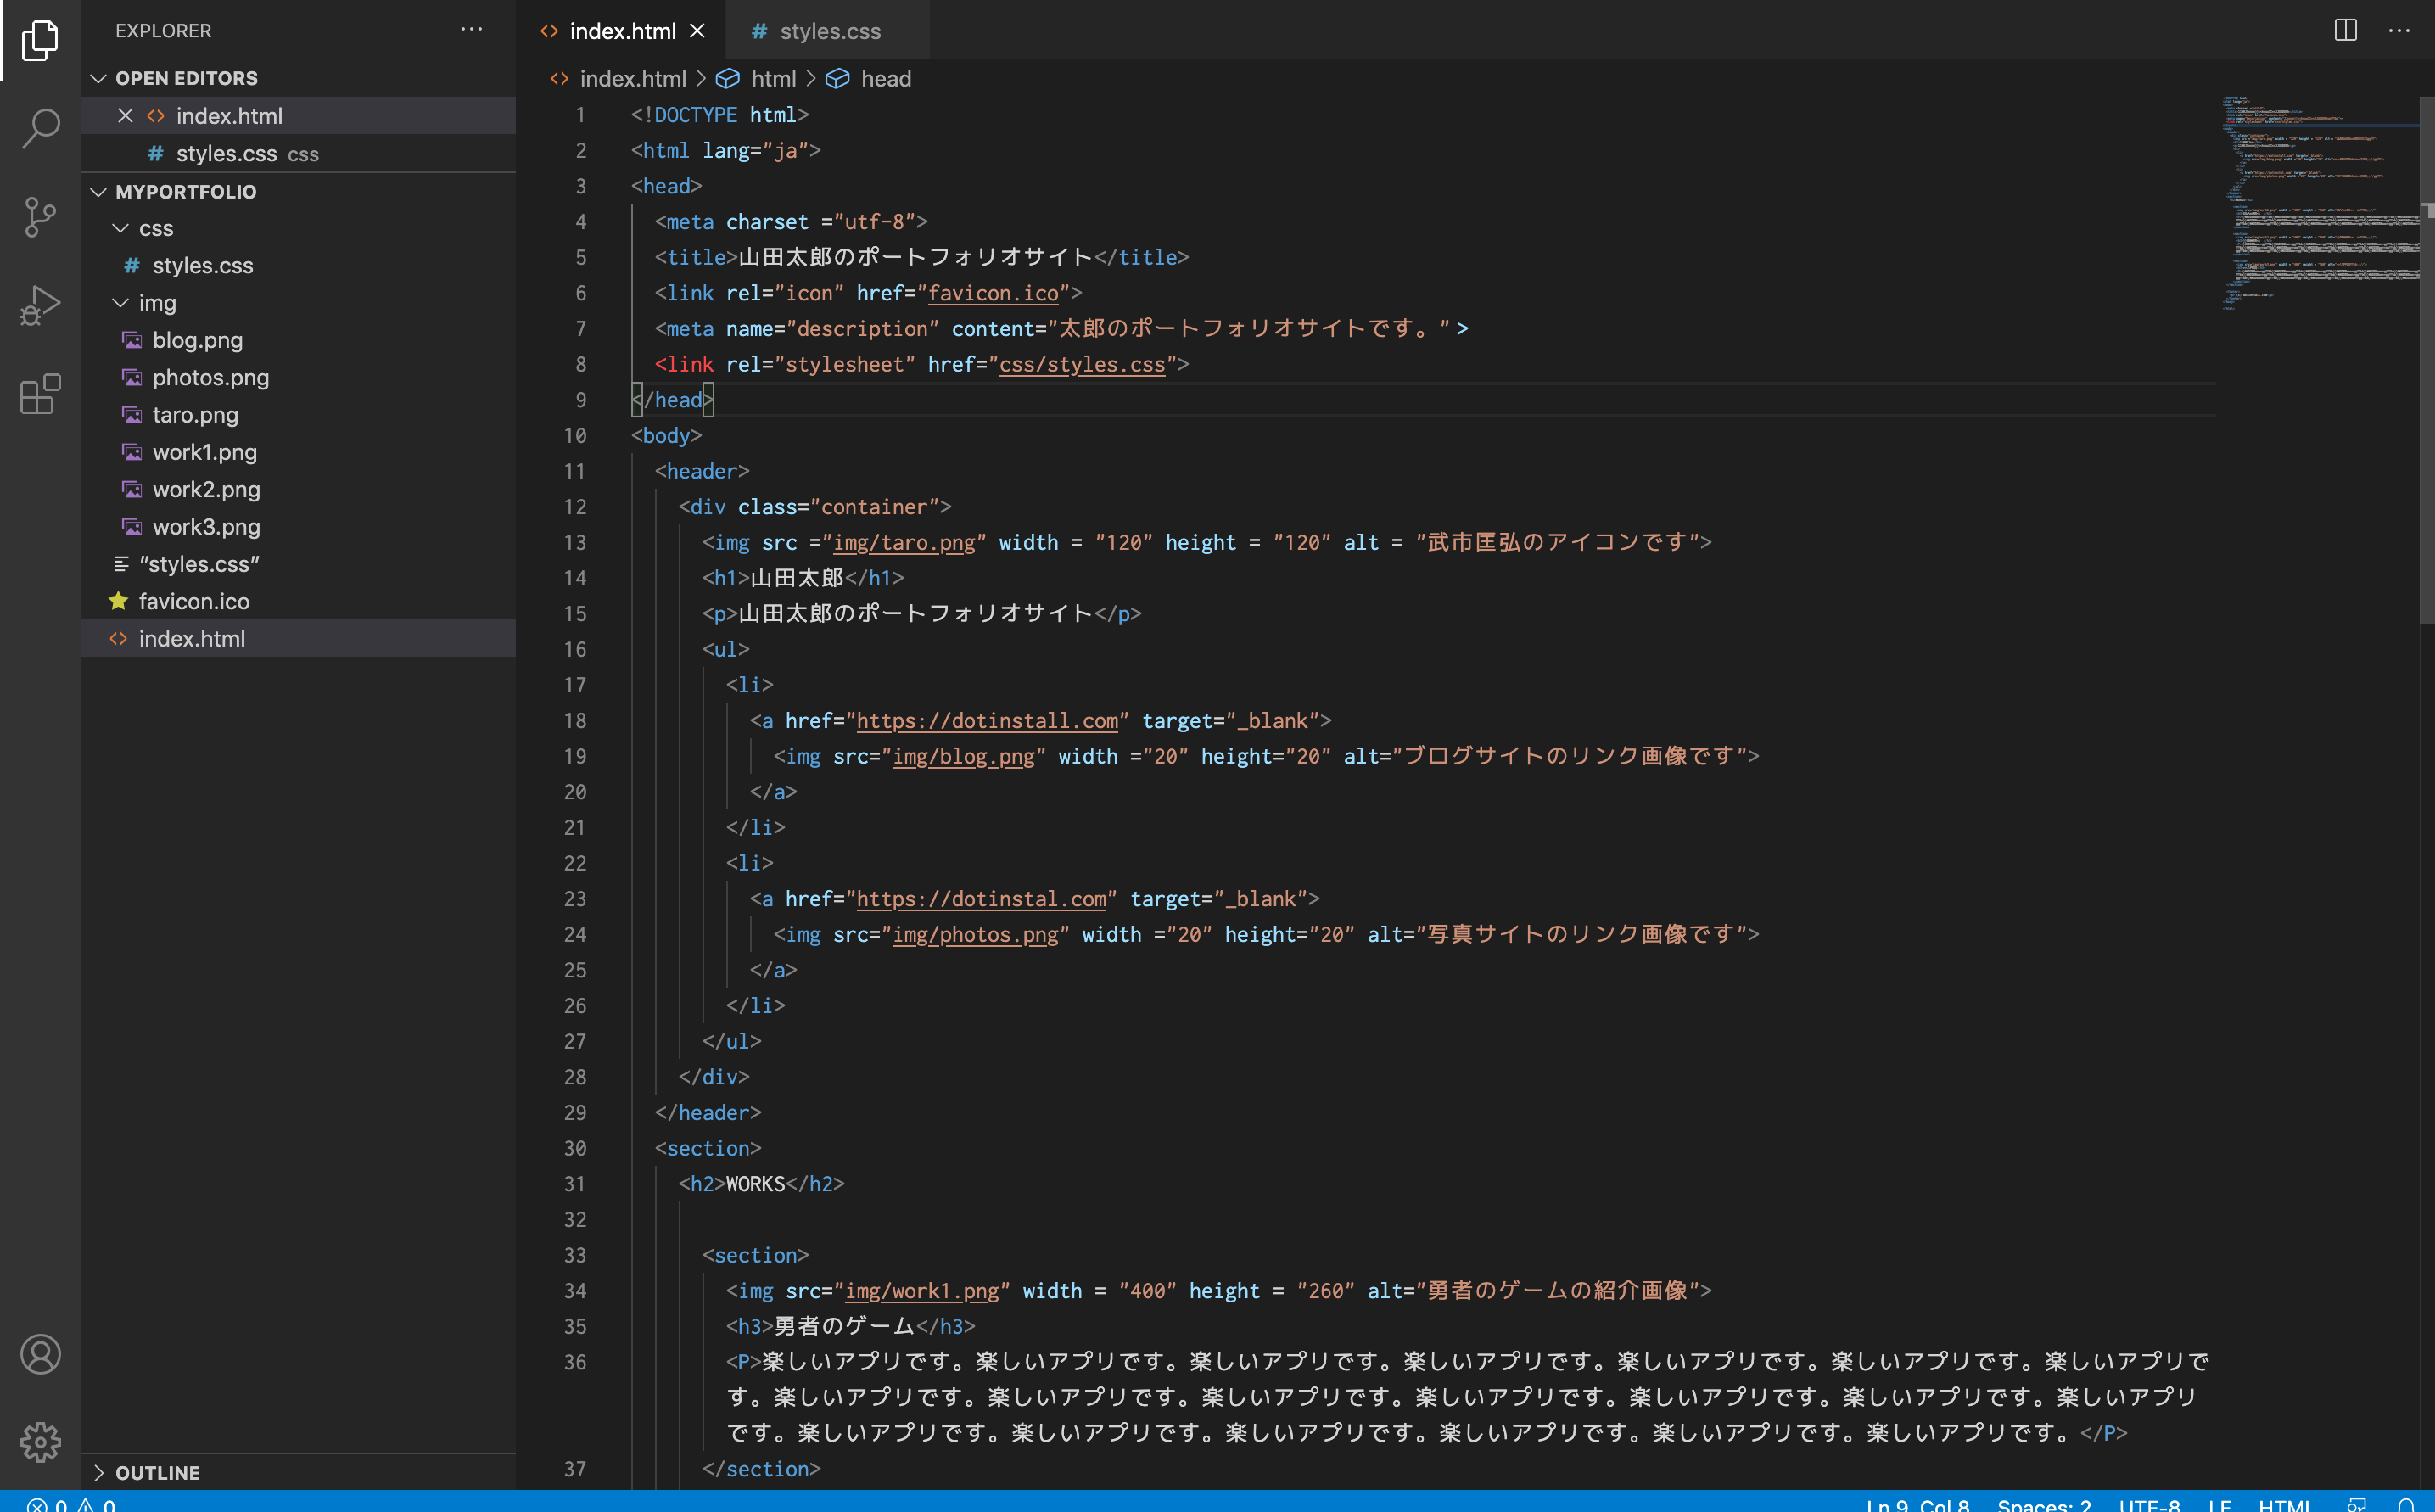Close the index.html editor tab
The image size is (2435, 1512).
[698, 31]
